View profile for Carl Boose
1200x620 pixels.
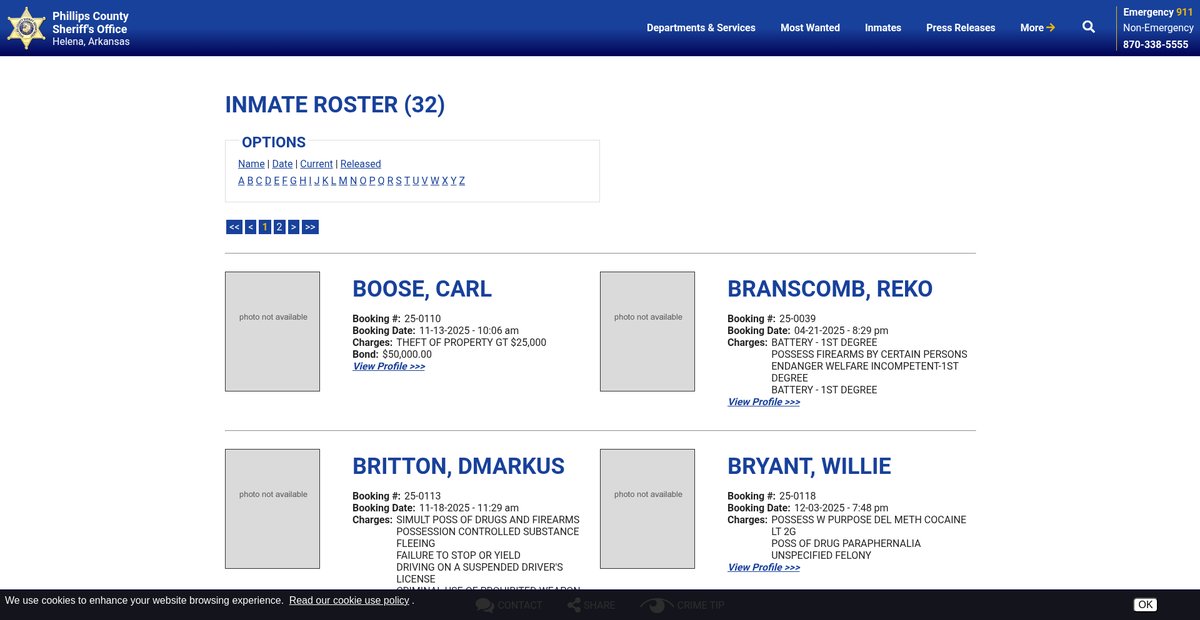tap(388, 367)
